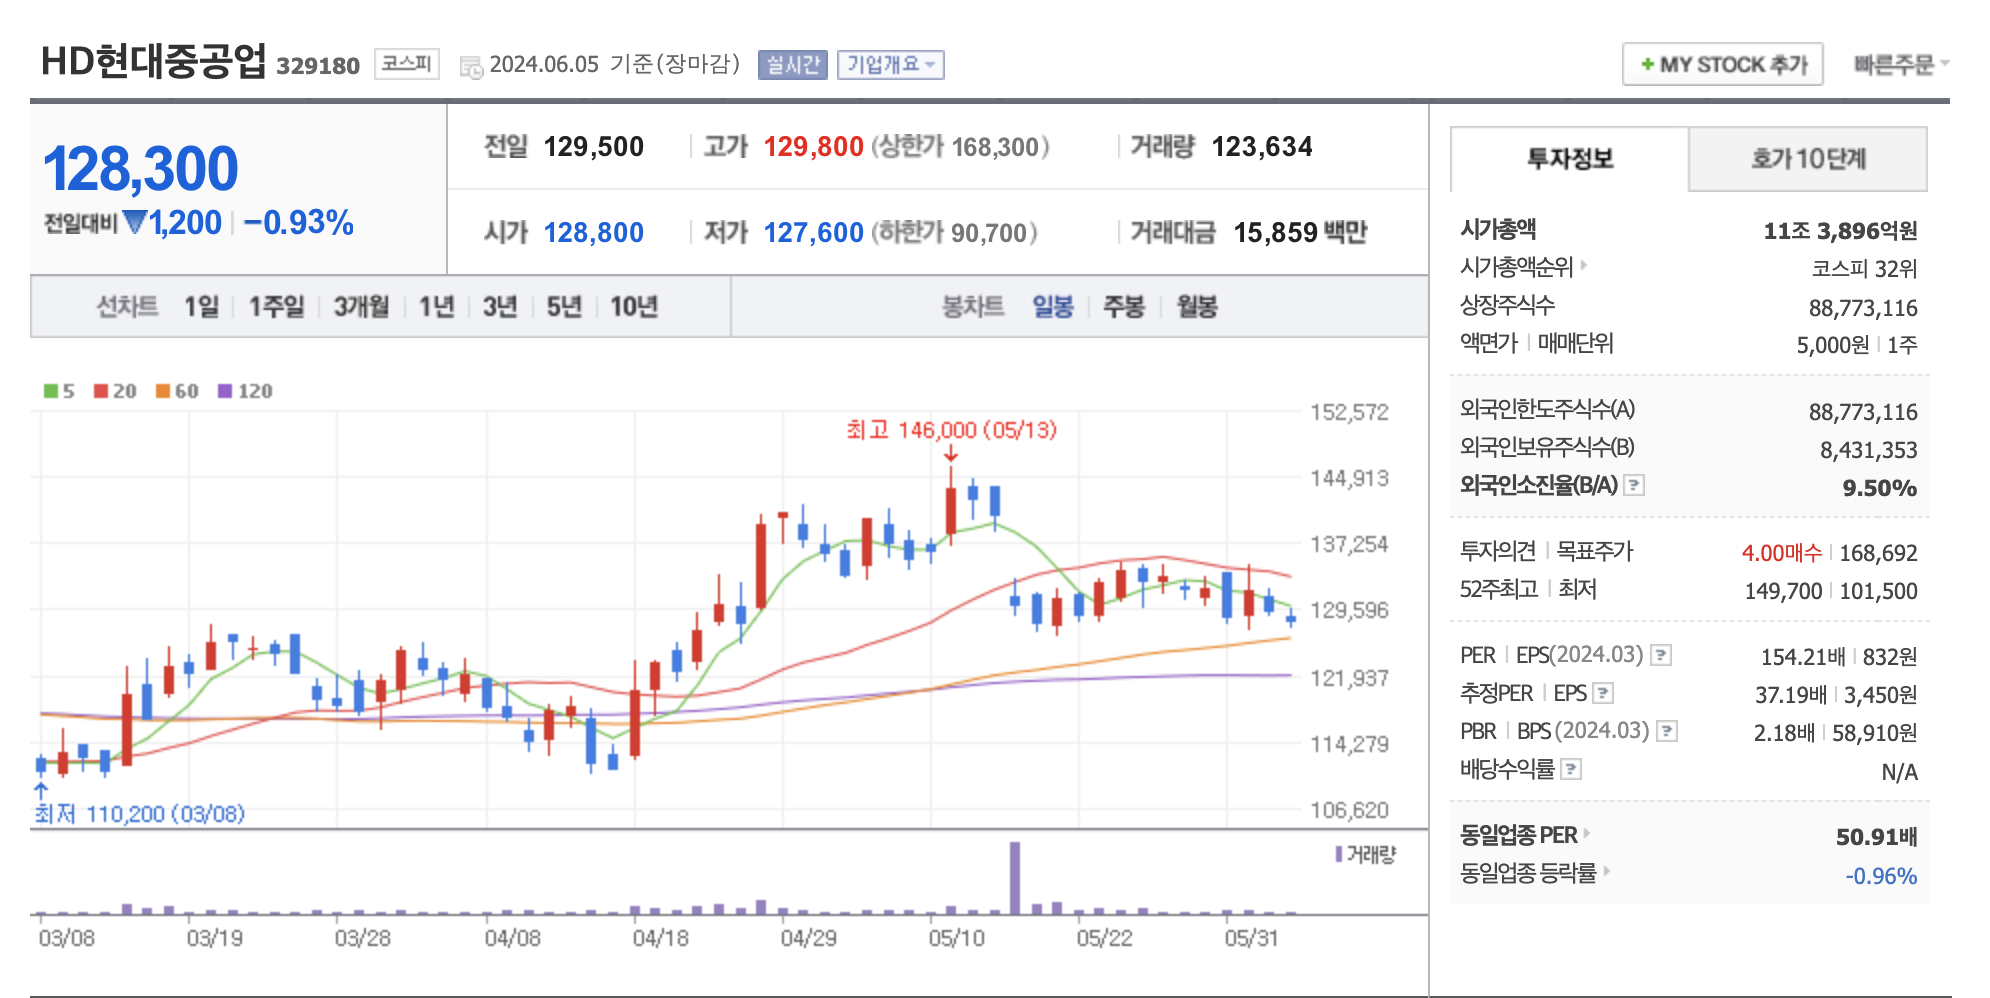Image resolution: width=1990 pixels, height=998 pixels.
Task: Click the 저가 value 127,600
Action: pyautogui.click(x=813, y=233)
